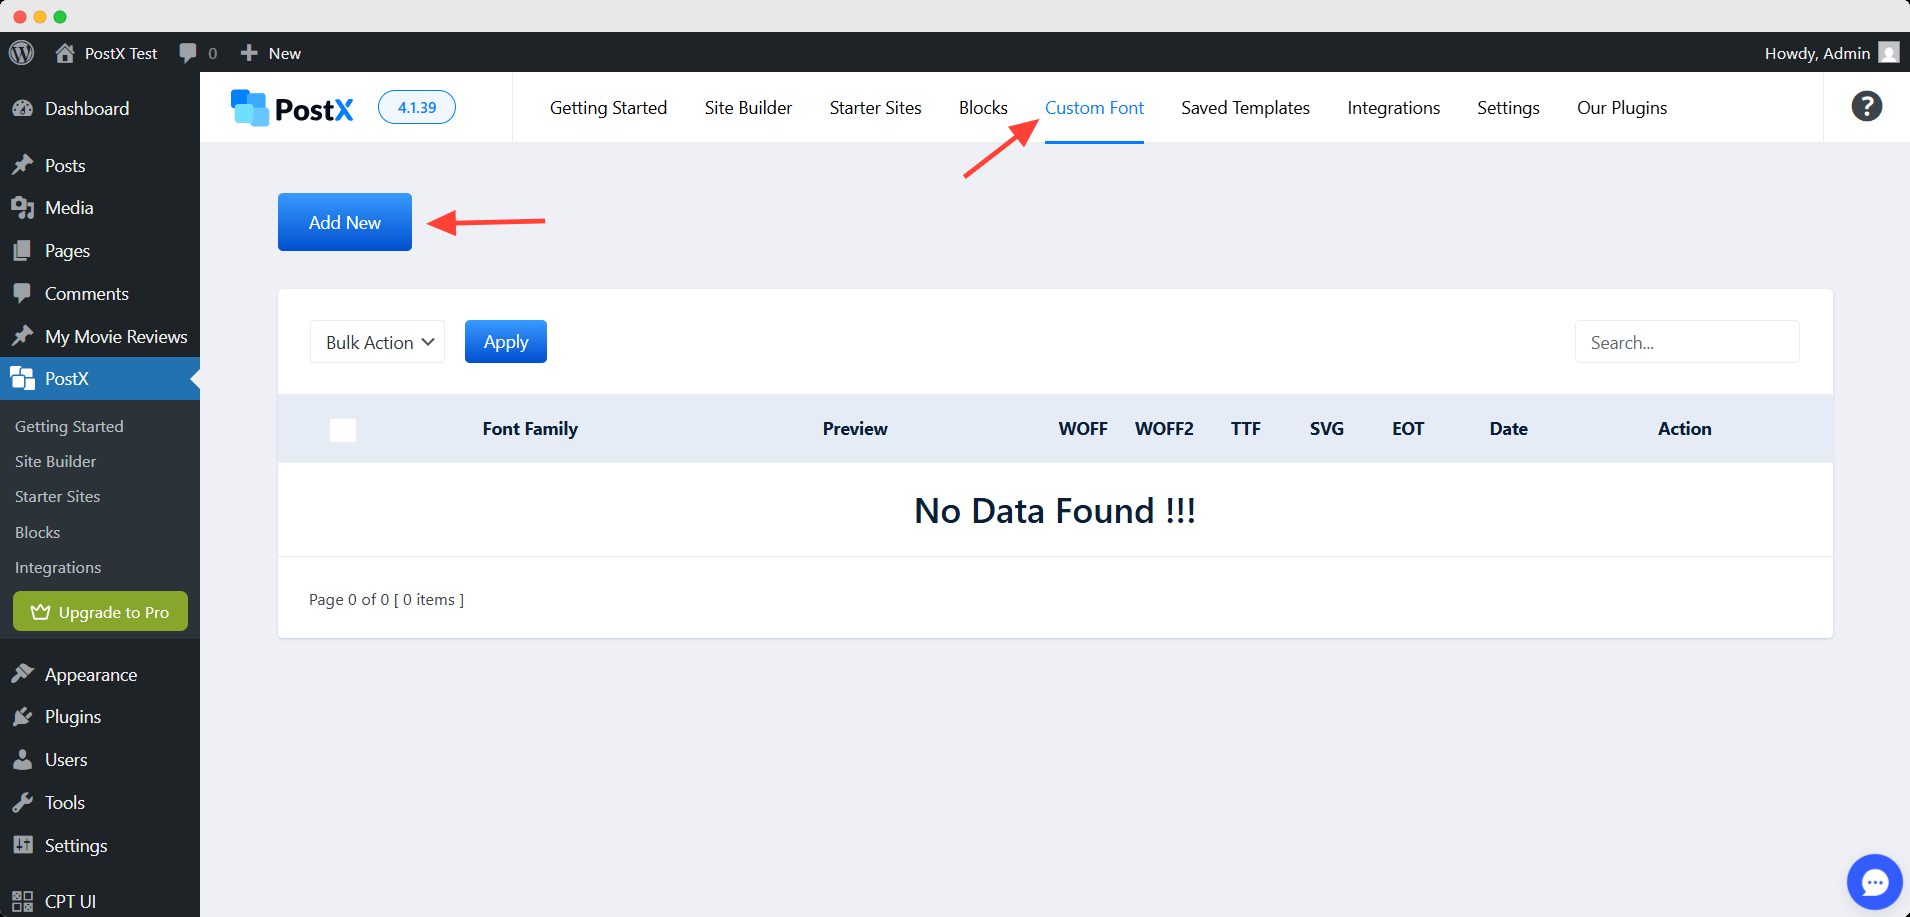Click the Pages sidebar icon
The image size is (1910, 917).
coord(22,250)
